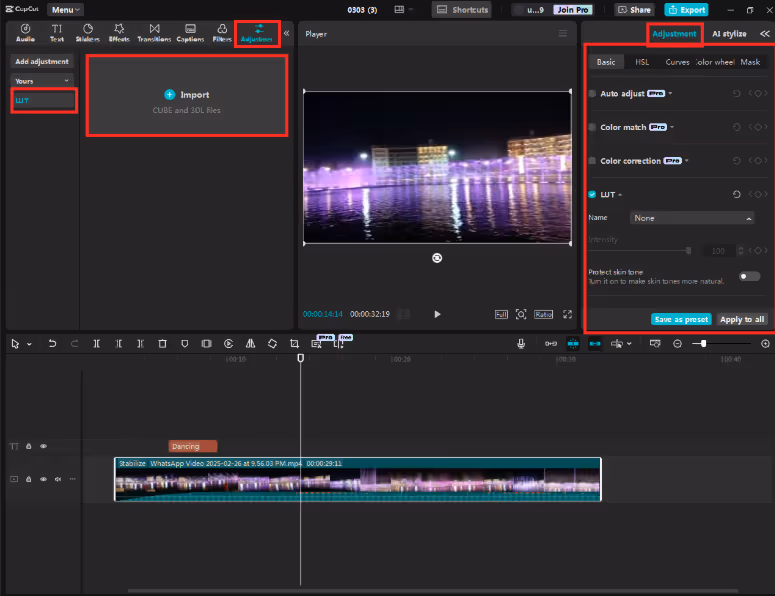The image size is (775, 596).
Task: Expand the Color correction options arrow
Action: click(x=687, y=161)
